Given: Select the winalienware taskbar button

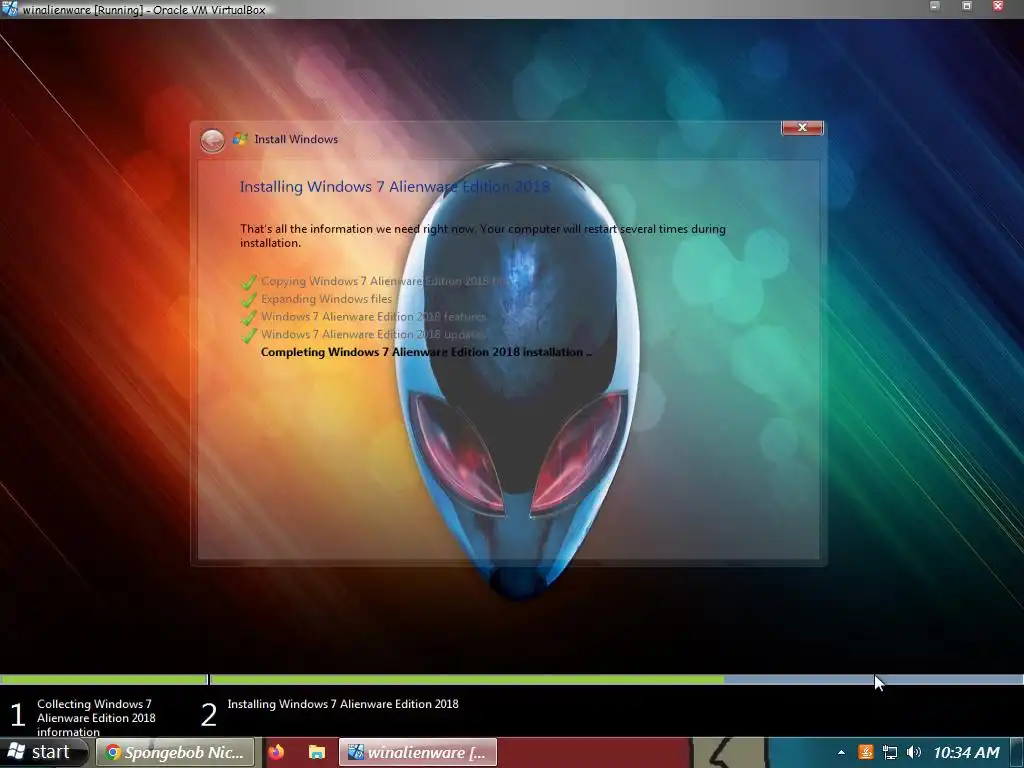Looking at the screenshot, I should click(x=418, y=752).
